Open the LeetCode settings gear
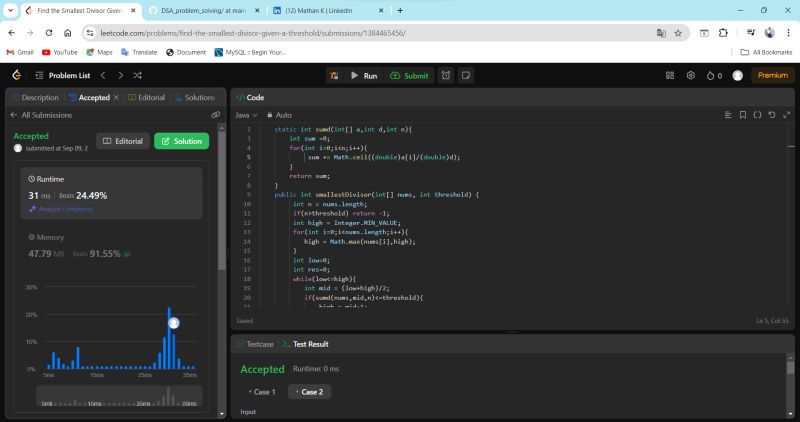The height and width of the screenshot is (422, 800). [x=690, y=75]
